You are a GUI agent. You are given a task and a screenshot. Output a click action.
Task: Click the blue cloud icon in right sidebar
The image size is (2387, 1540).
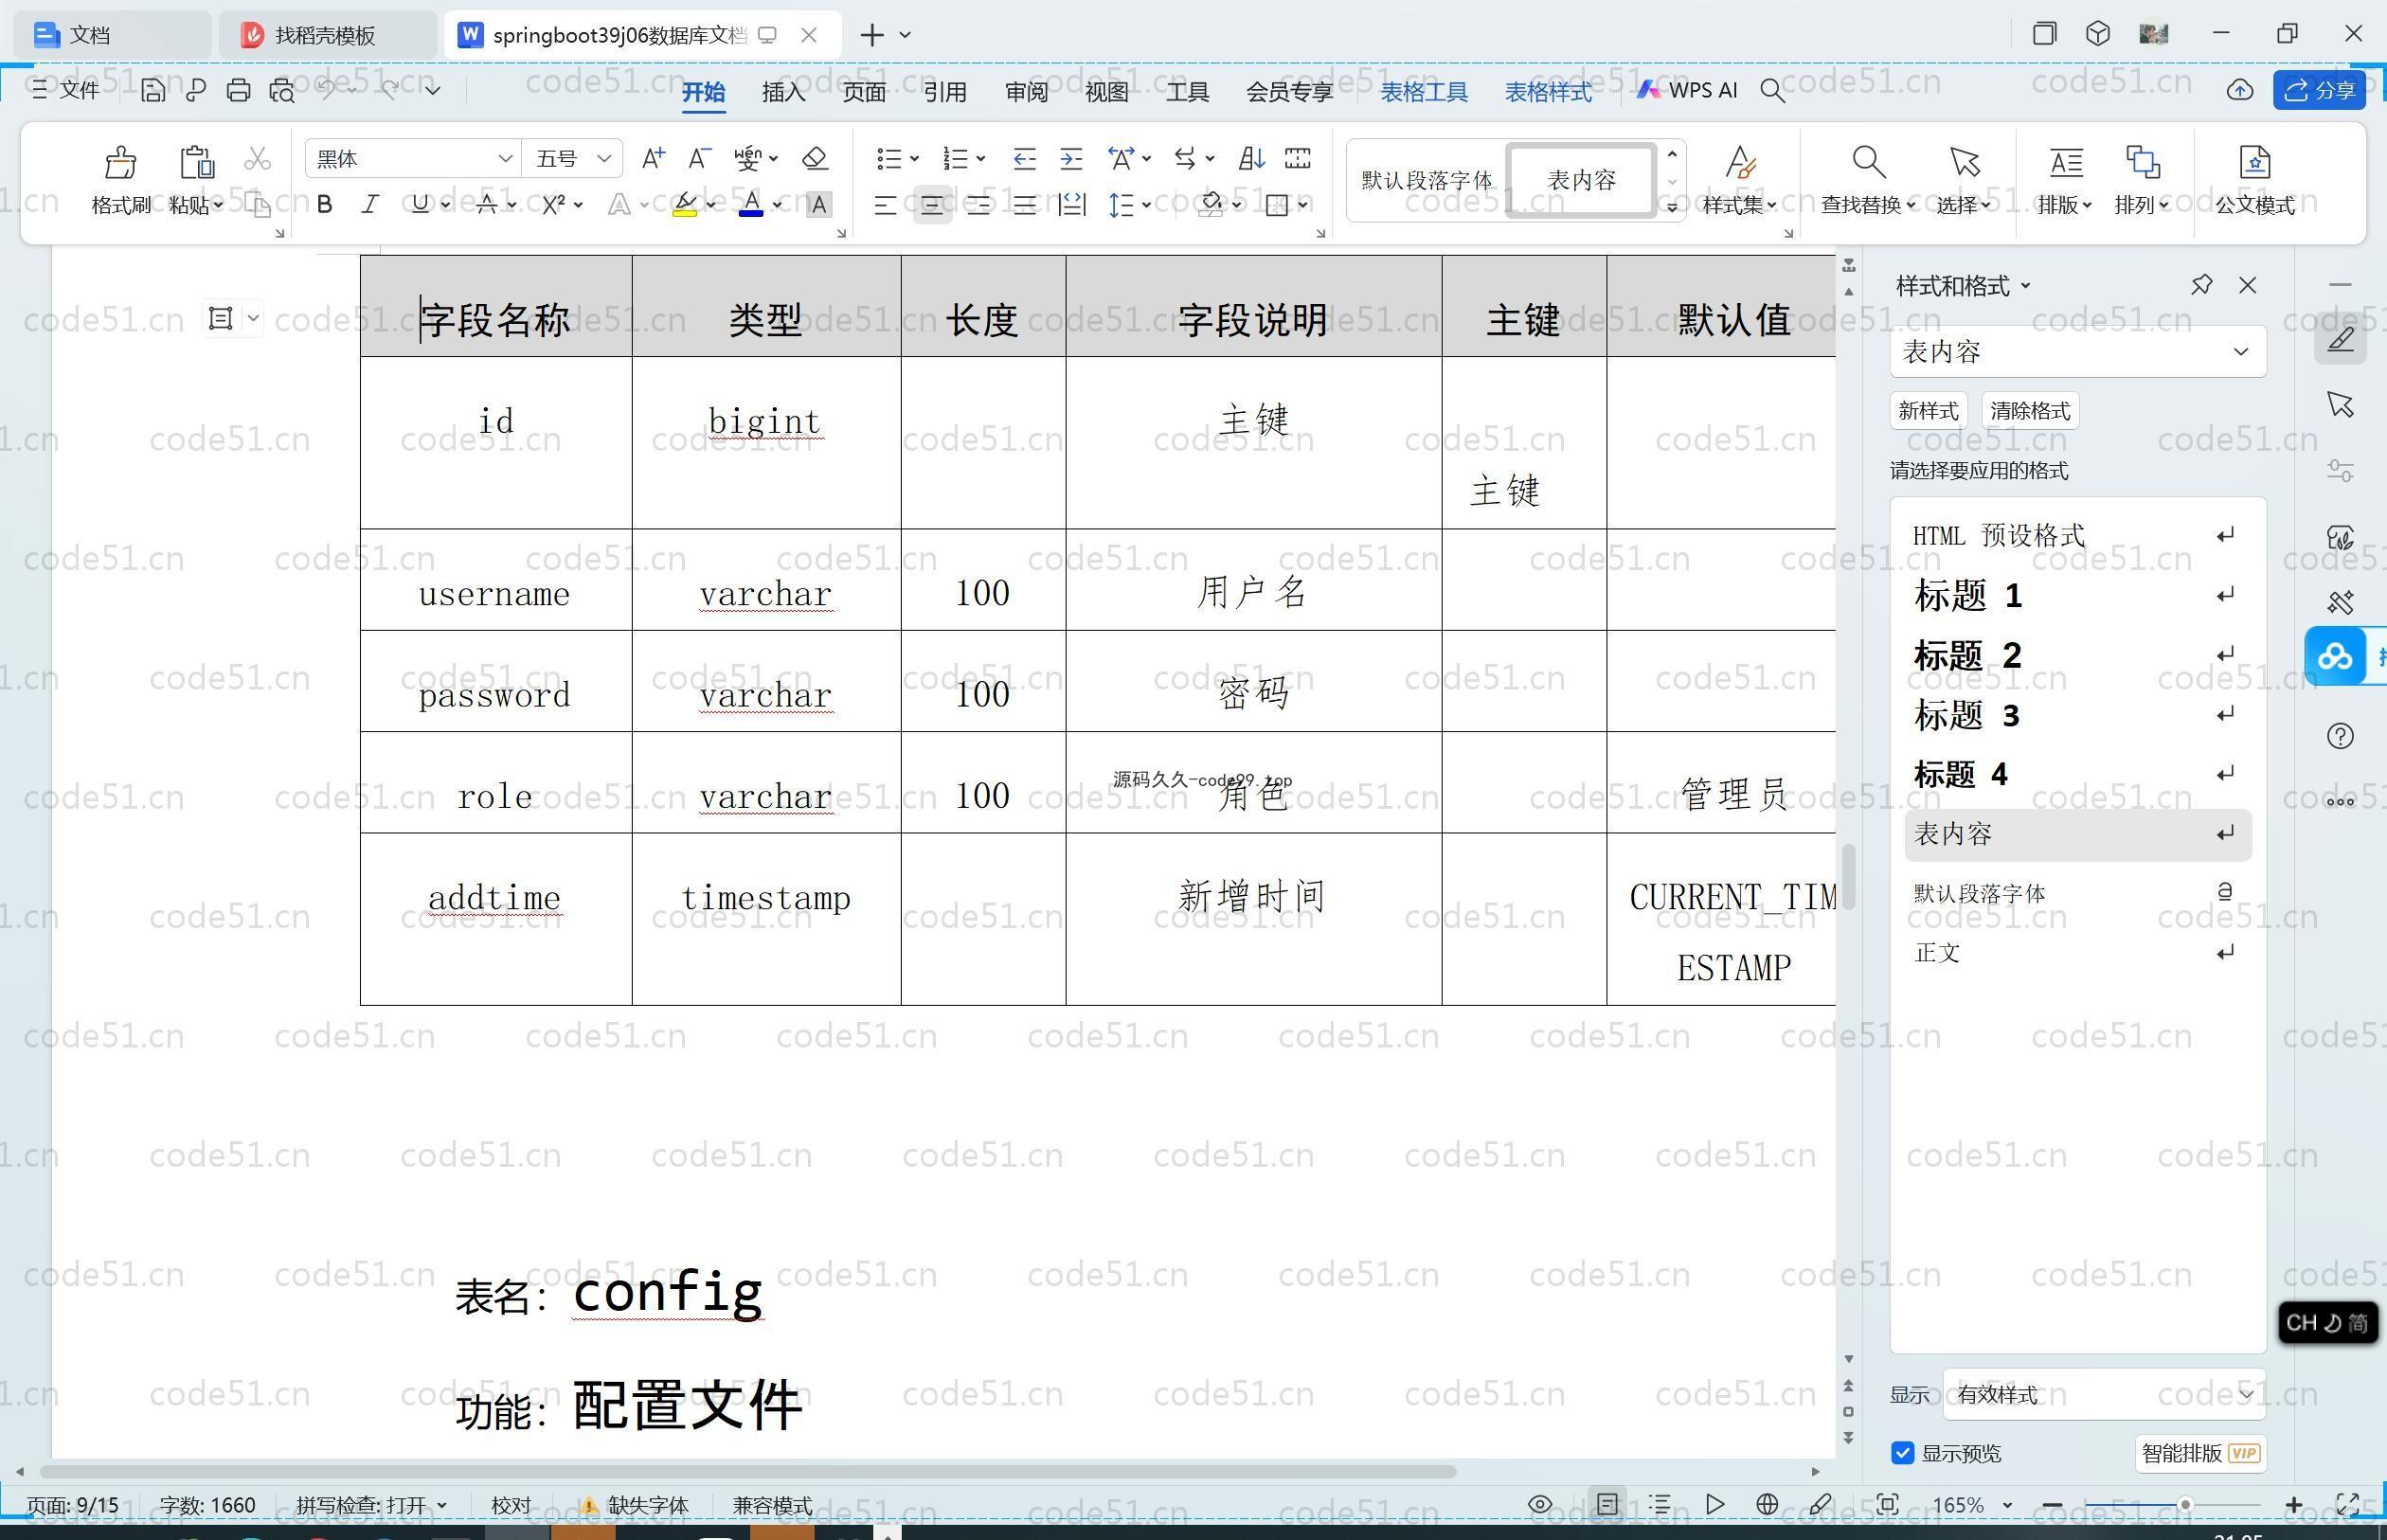click(2335, 657)
